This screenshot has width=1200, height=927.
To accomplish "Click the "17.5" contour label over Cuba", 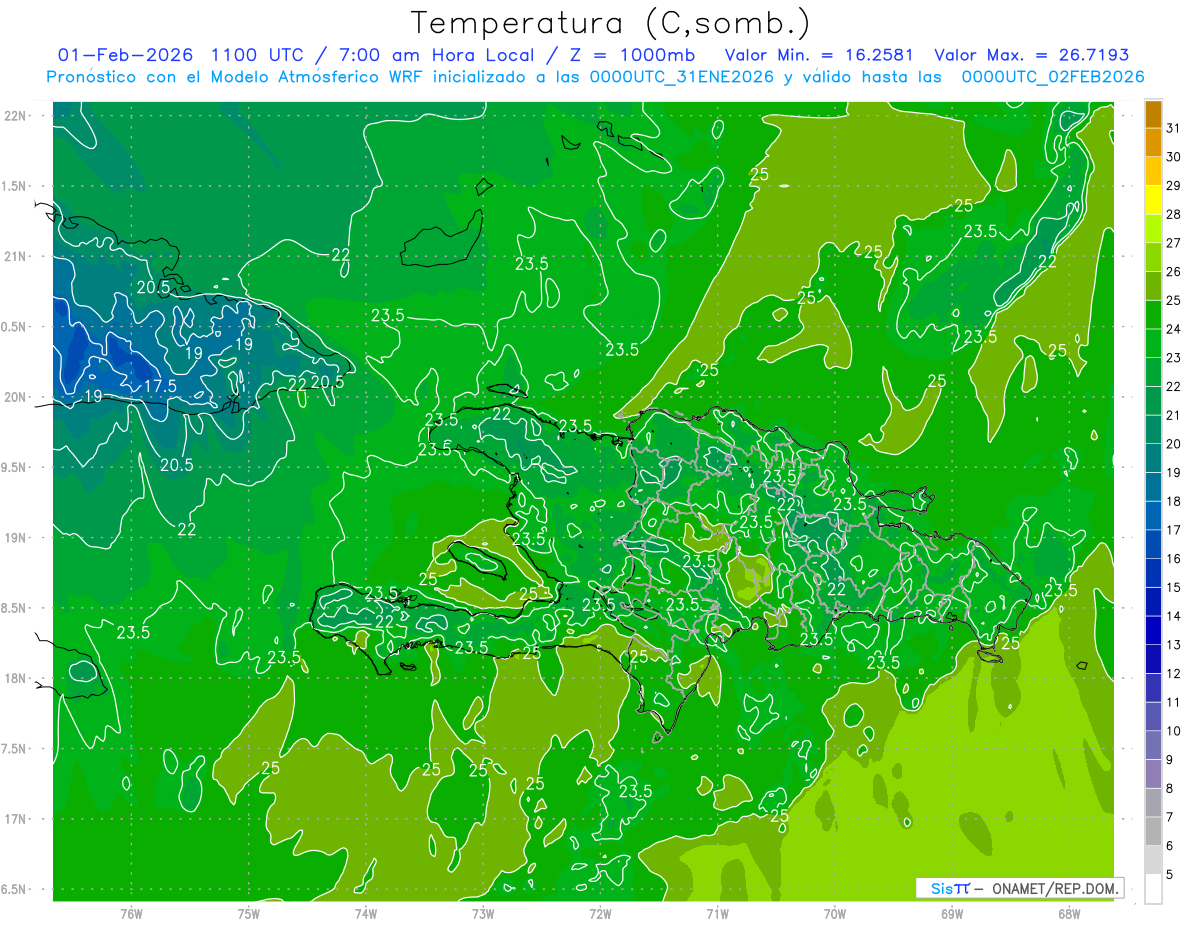I will coord(160,385).
